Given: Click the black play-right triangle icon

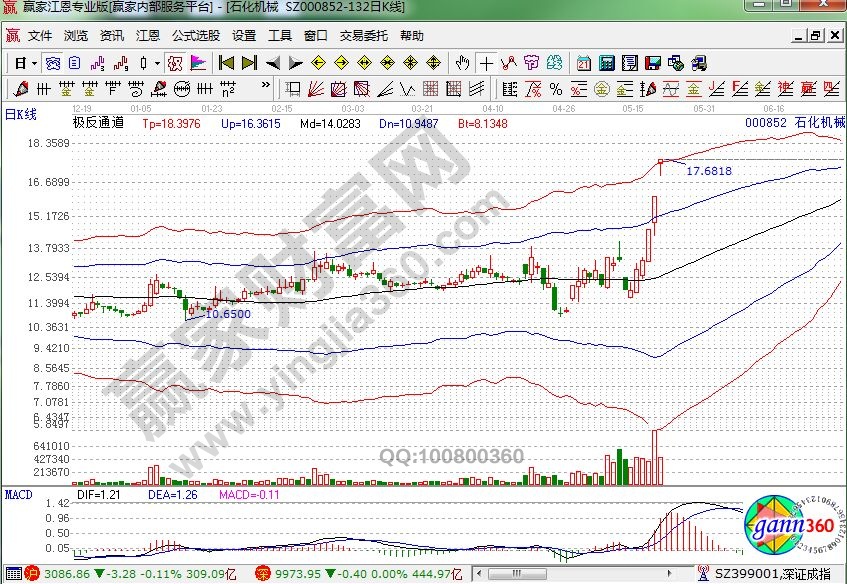Looking at the screenshot, I should [295, 63].
